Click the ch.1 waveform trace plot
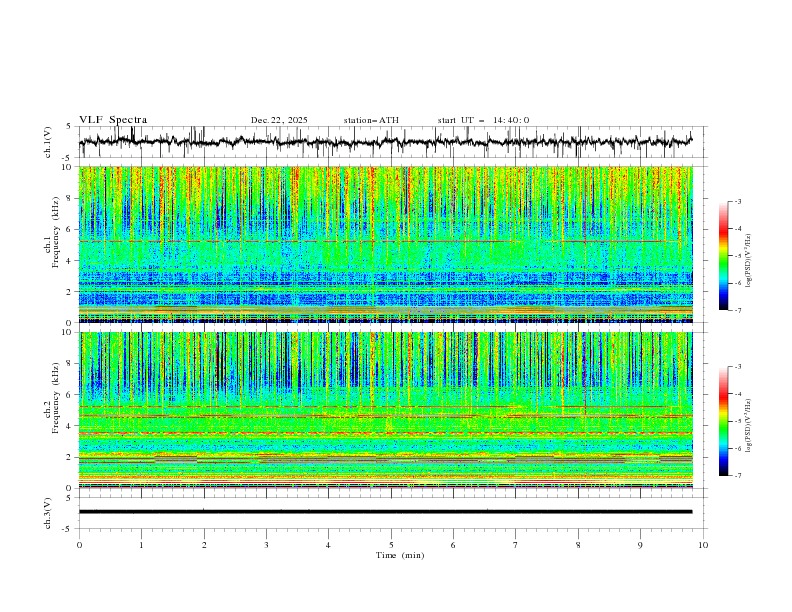This screenshot has width=792, height=612. 385,142
